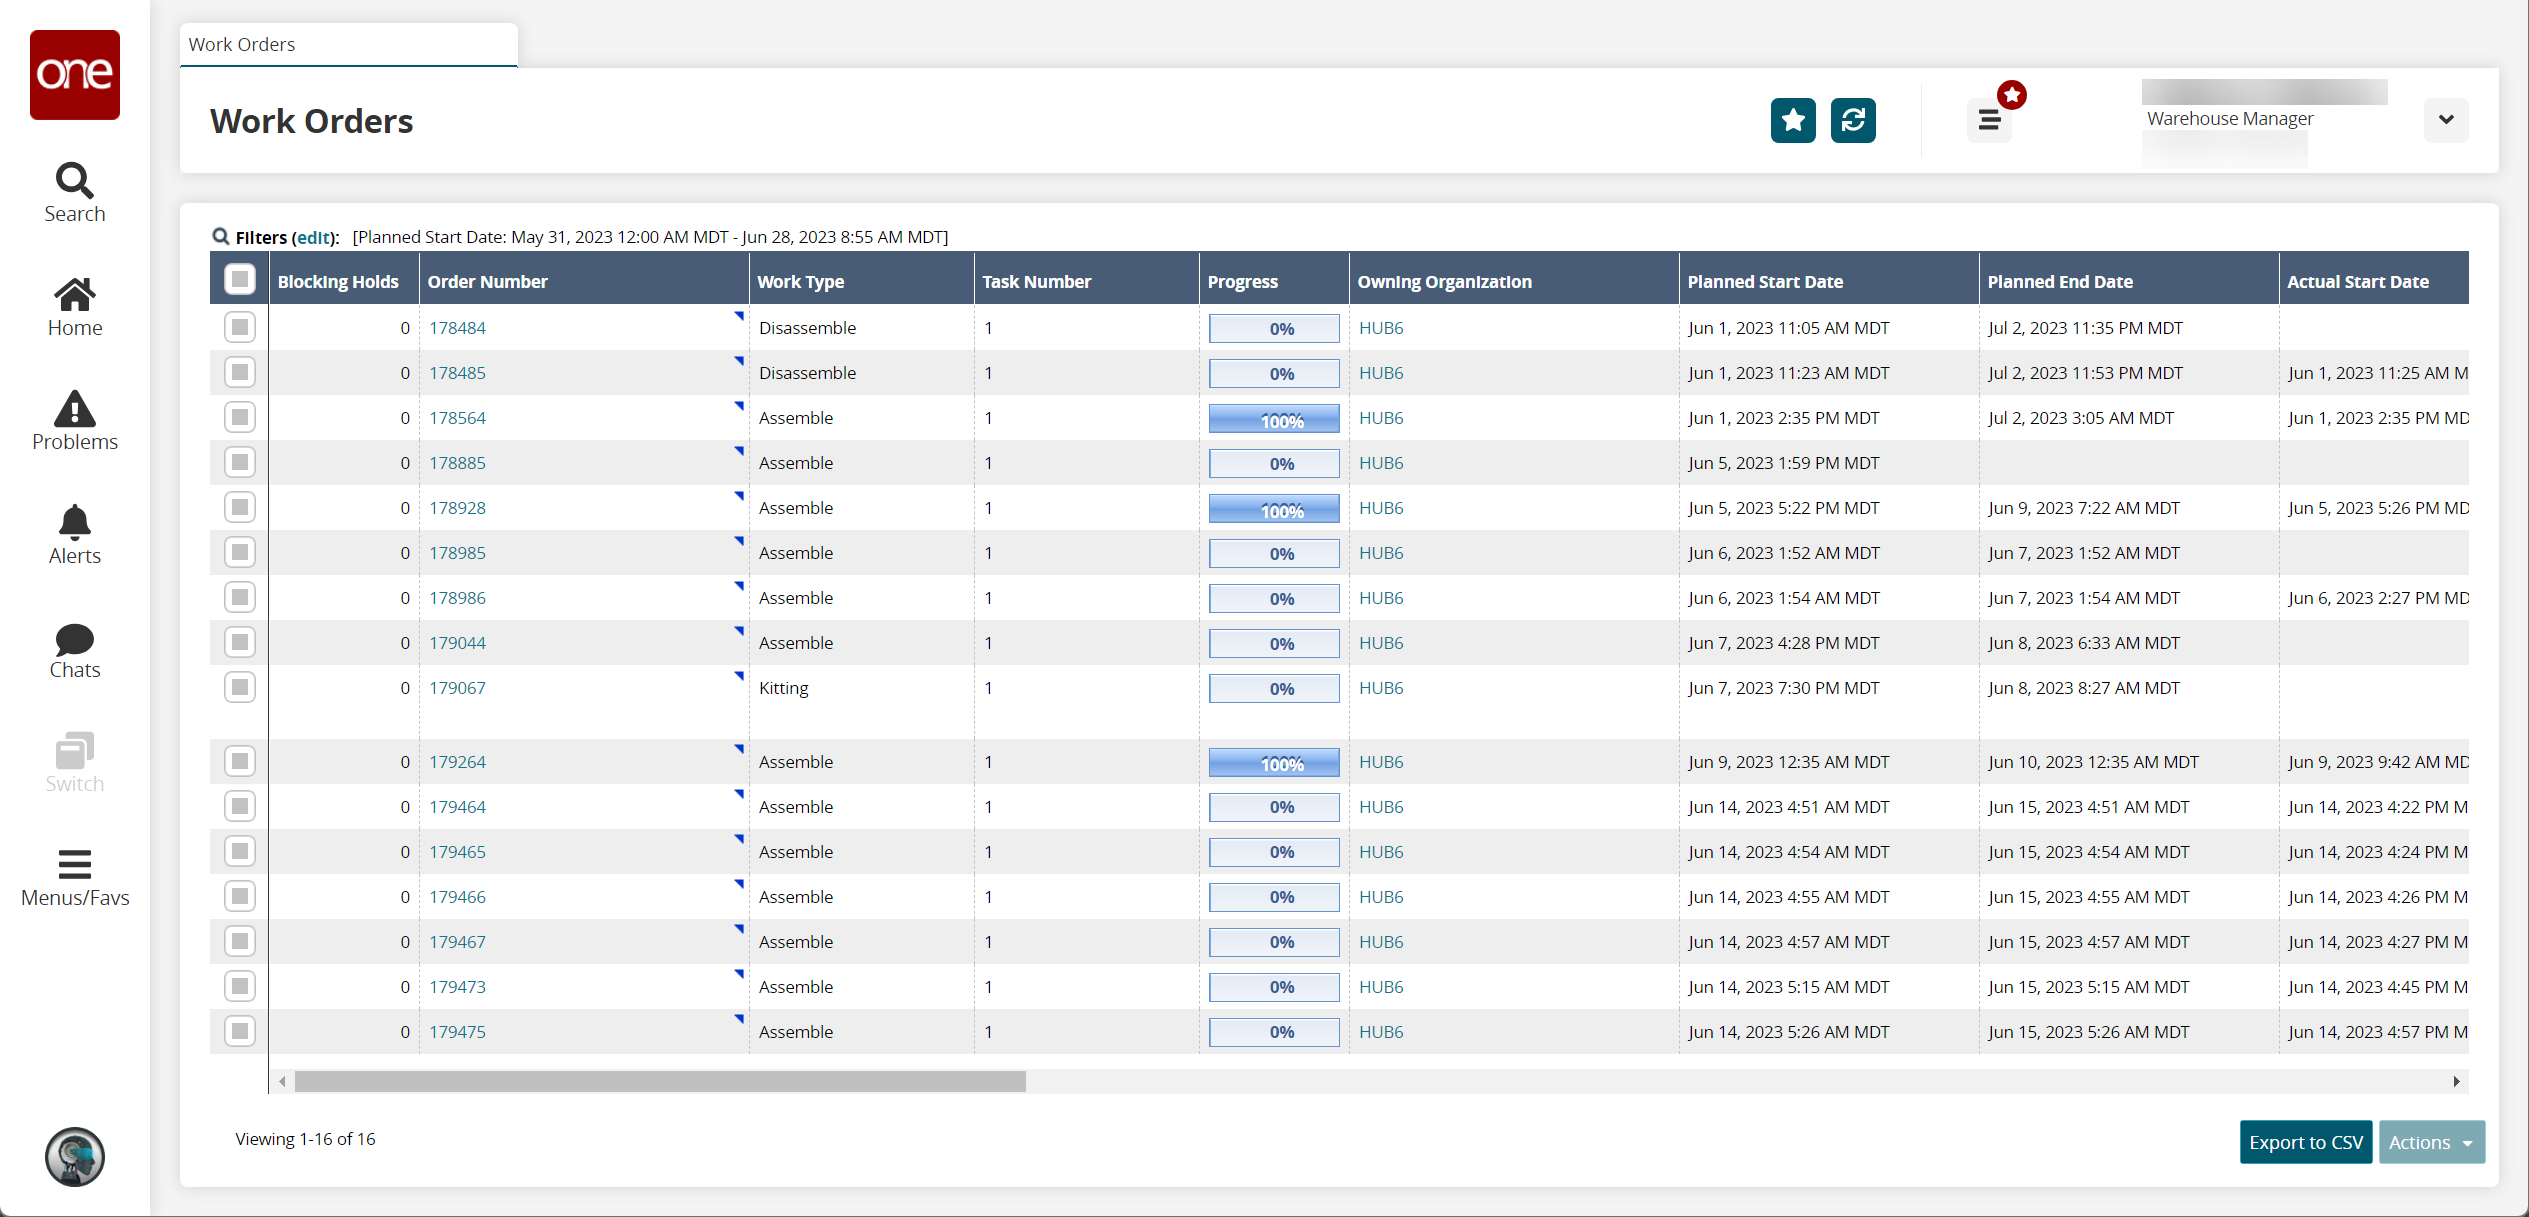Click scrollbar left arrow
This screenshot has height=1217, width=2529.
283,1081
